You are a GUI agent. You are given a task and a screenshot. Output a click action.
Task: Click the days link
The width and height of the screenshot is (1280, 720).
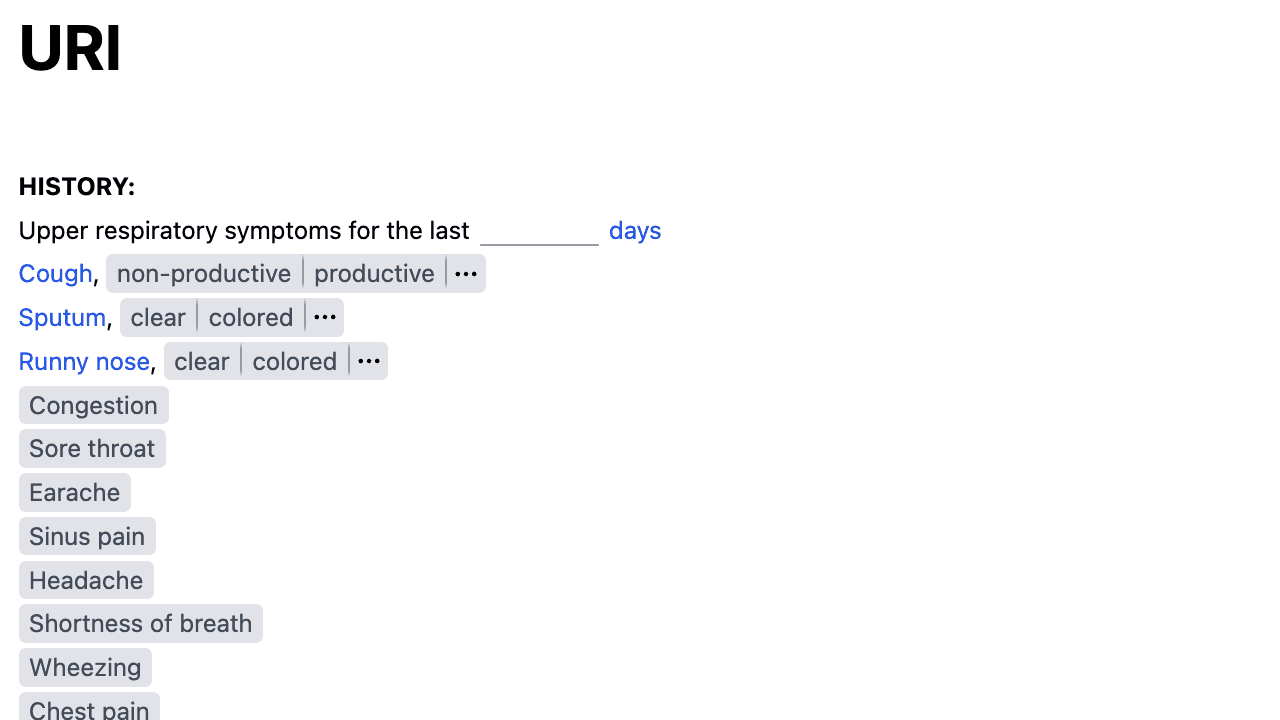[x=635, y=231]
